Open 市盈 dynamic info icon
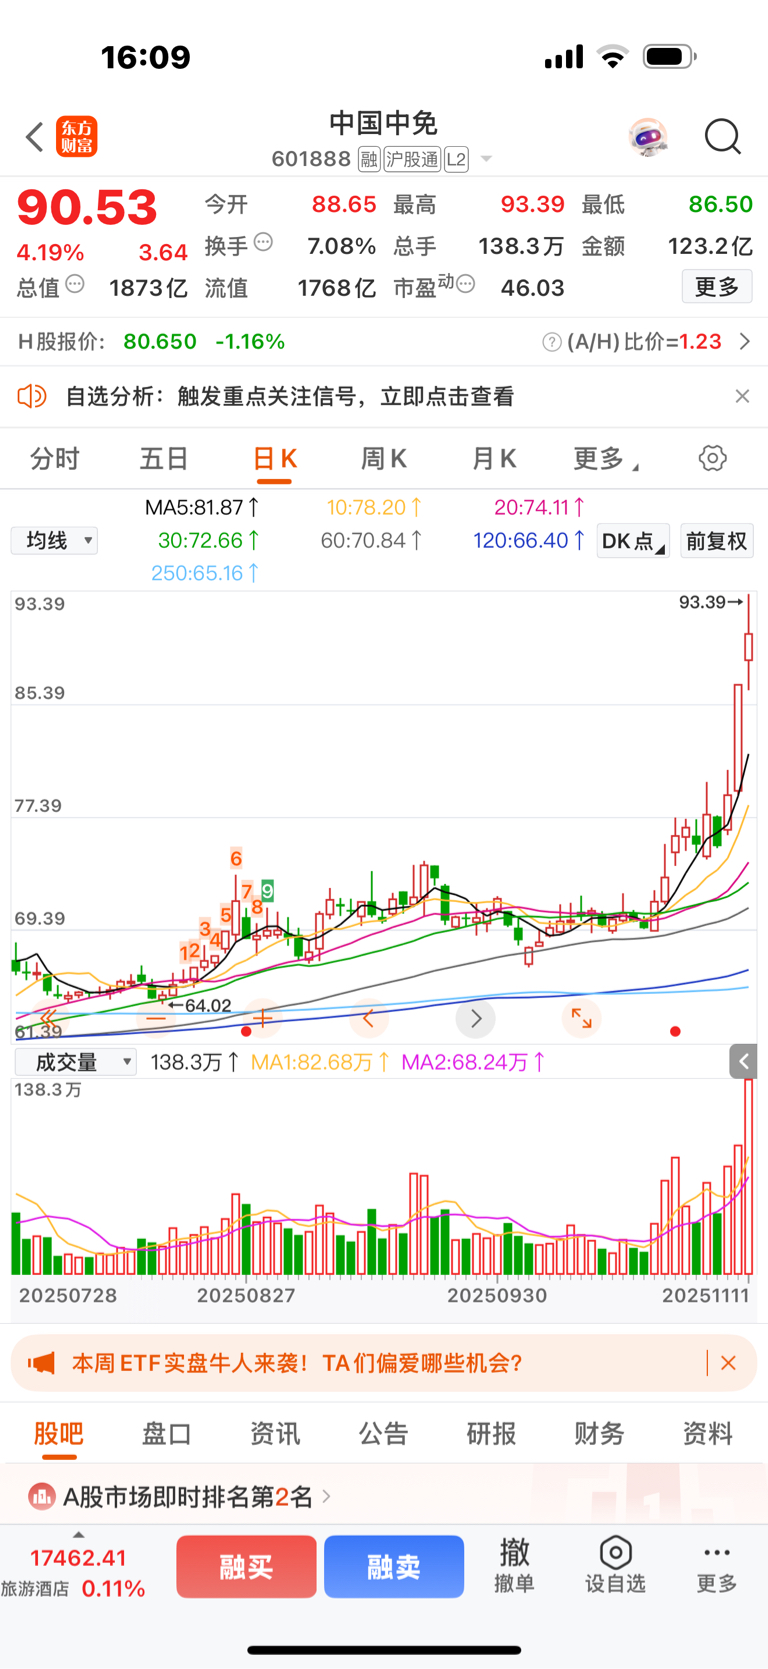Screen dimensions: 768x1669 tap(465, 284)
